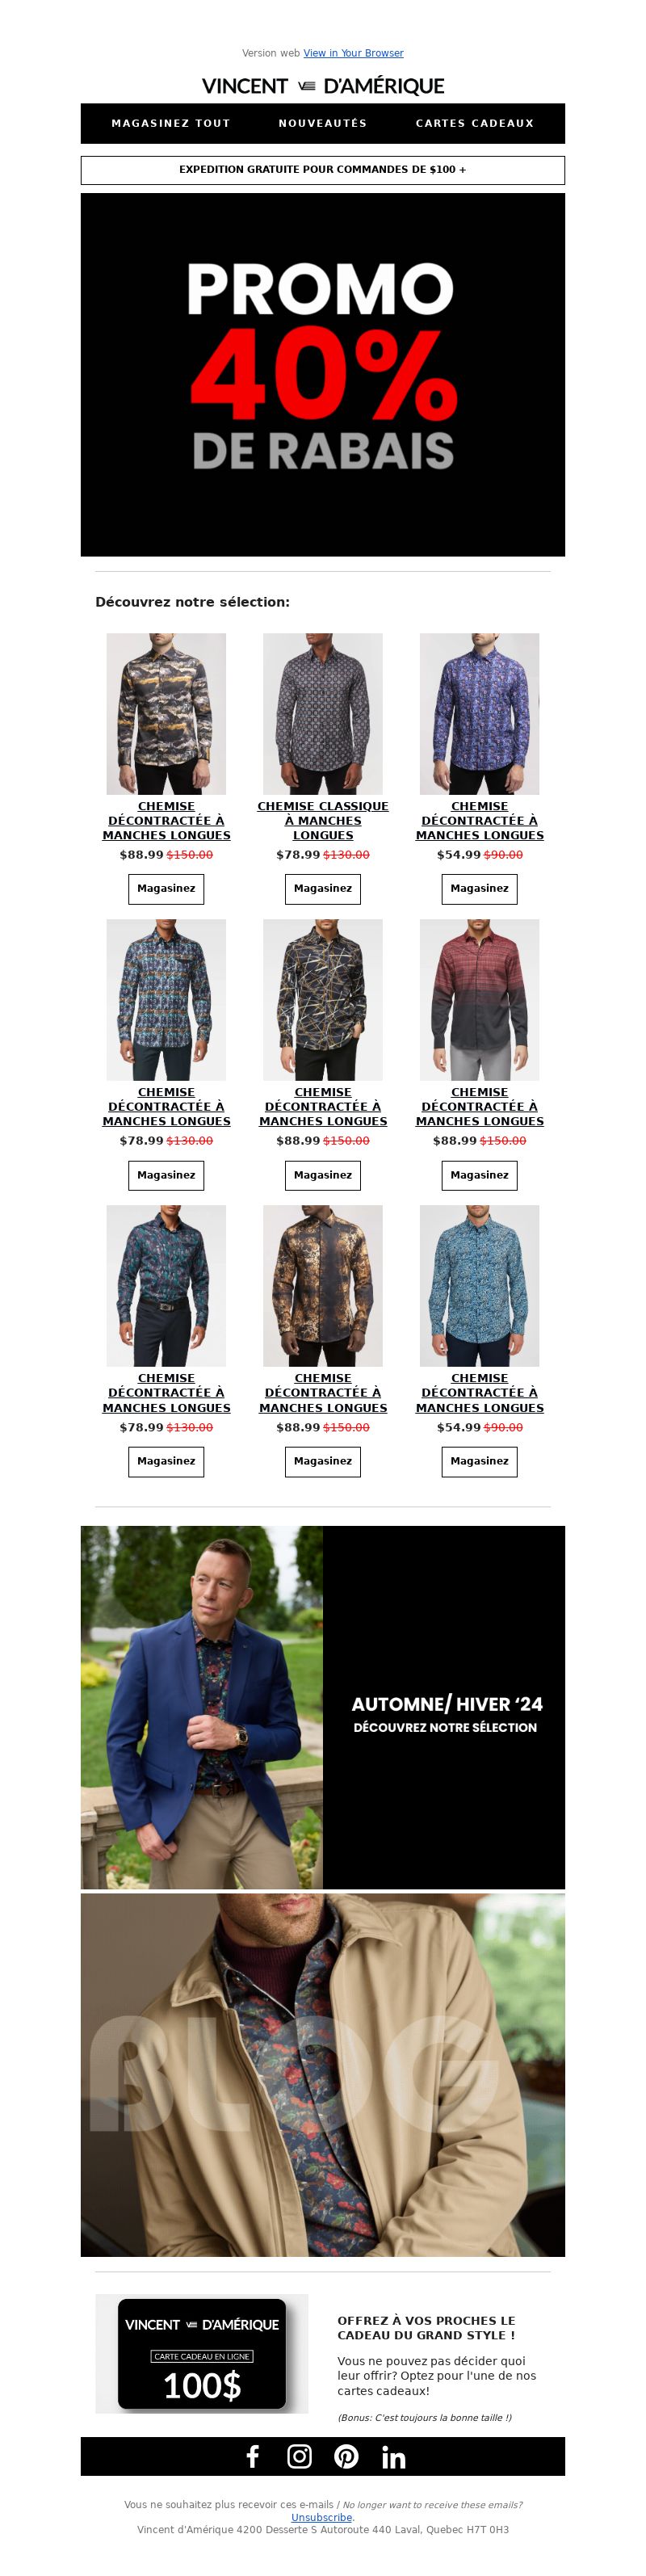This screenshot has width=646, height=2576.
Task: Click the free shipping announcement bar
Action: tap(323, 170)
